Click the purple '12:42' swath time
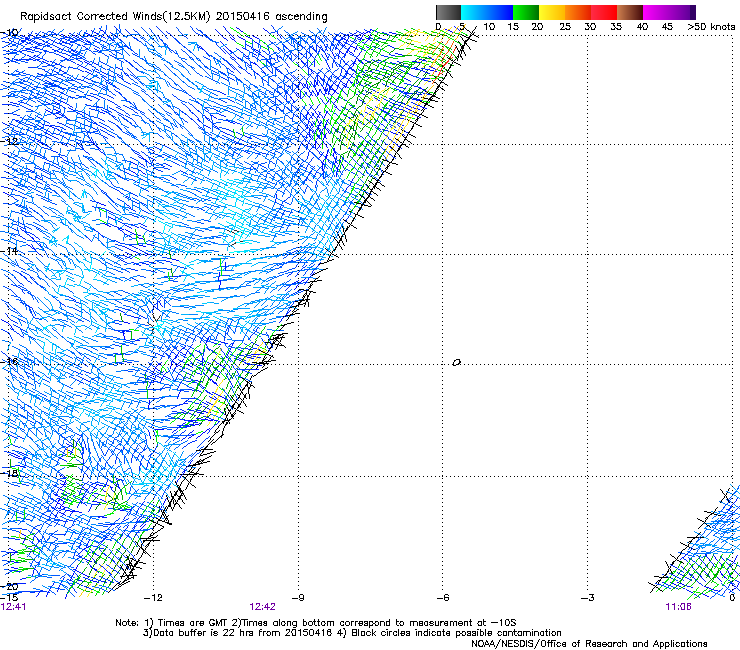This screenshot has width=740, height=650. tap(262, 607)
